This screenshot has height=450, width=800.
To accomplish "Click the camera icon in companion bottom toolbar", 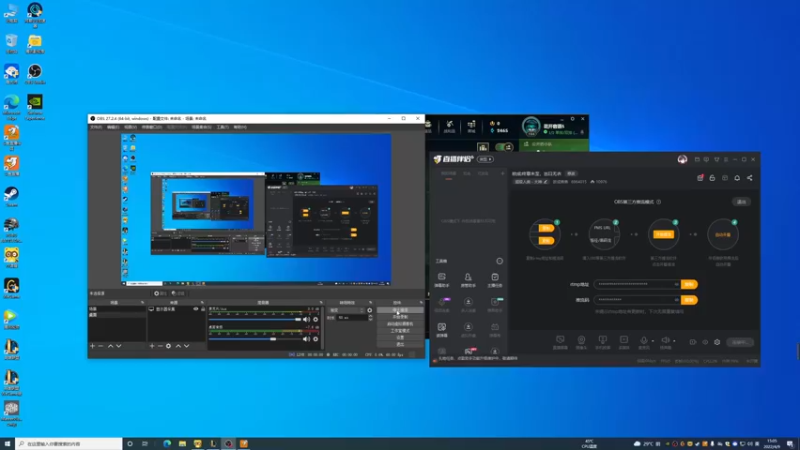I will [581, 340].
